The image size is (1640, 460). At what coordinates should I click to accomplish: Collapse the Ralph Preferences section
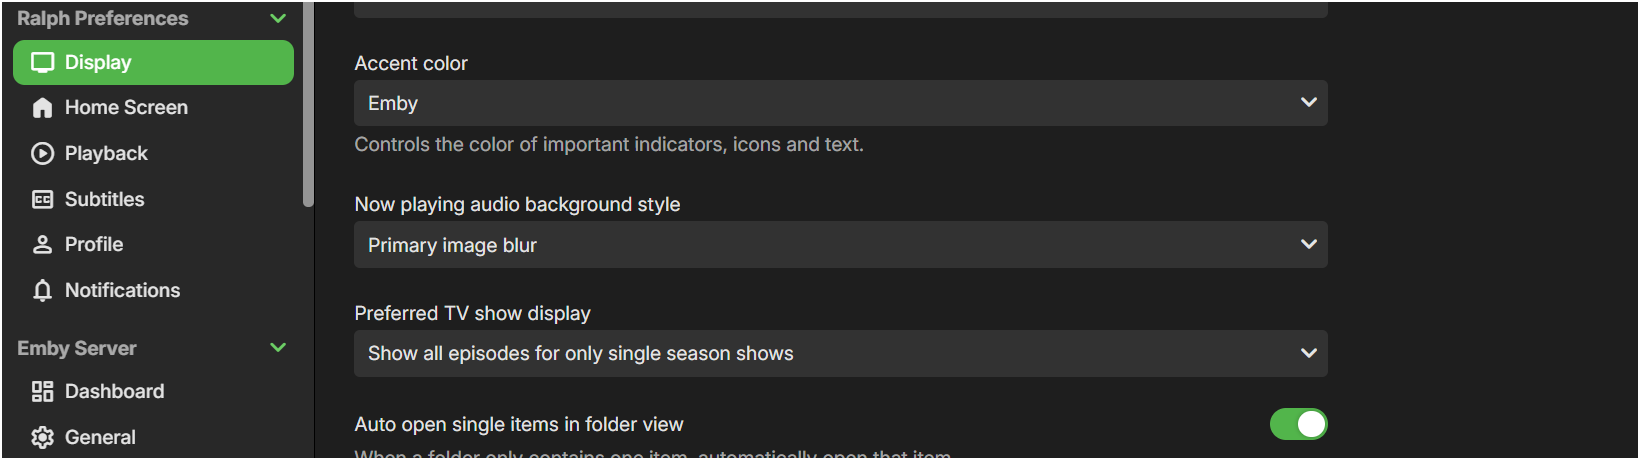[278, 18]
